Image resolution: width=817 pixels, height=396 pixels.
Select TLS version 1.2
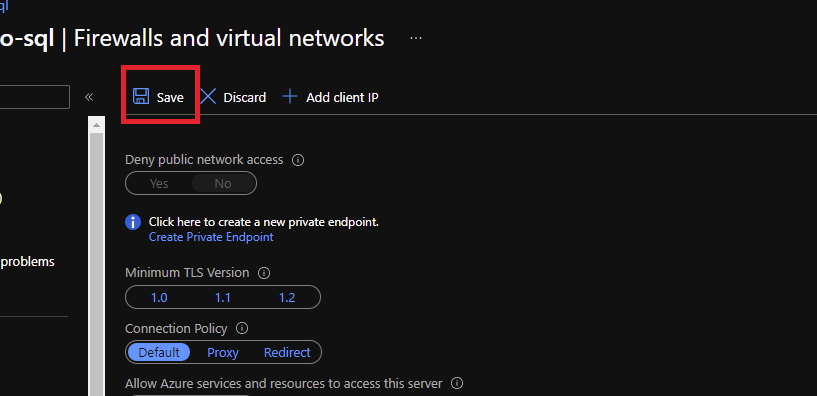[x=287, y=298]
